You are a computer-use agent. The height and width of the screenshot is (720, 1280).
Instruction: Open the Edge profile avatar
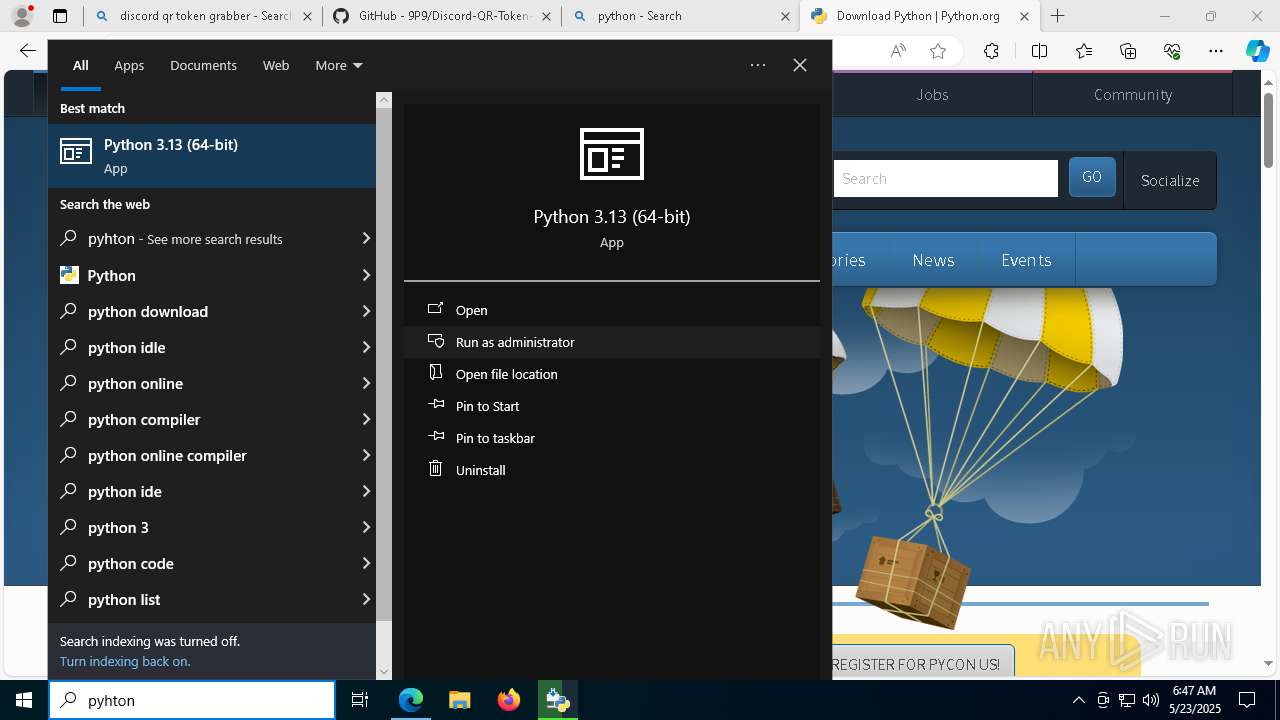tap(22, 16)
